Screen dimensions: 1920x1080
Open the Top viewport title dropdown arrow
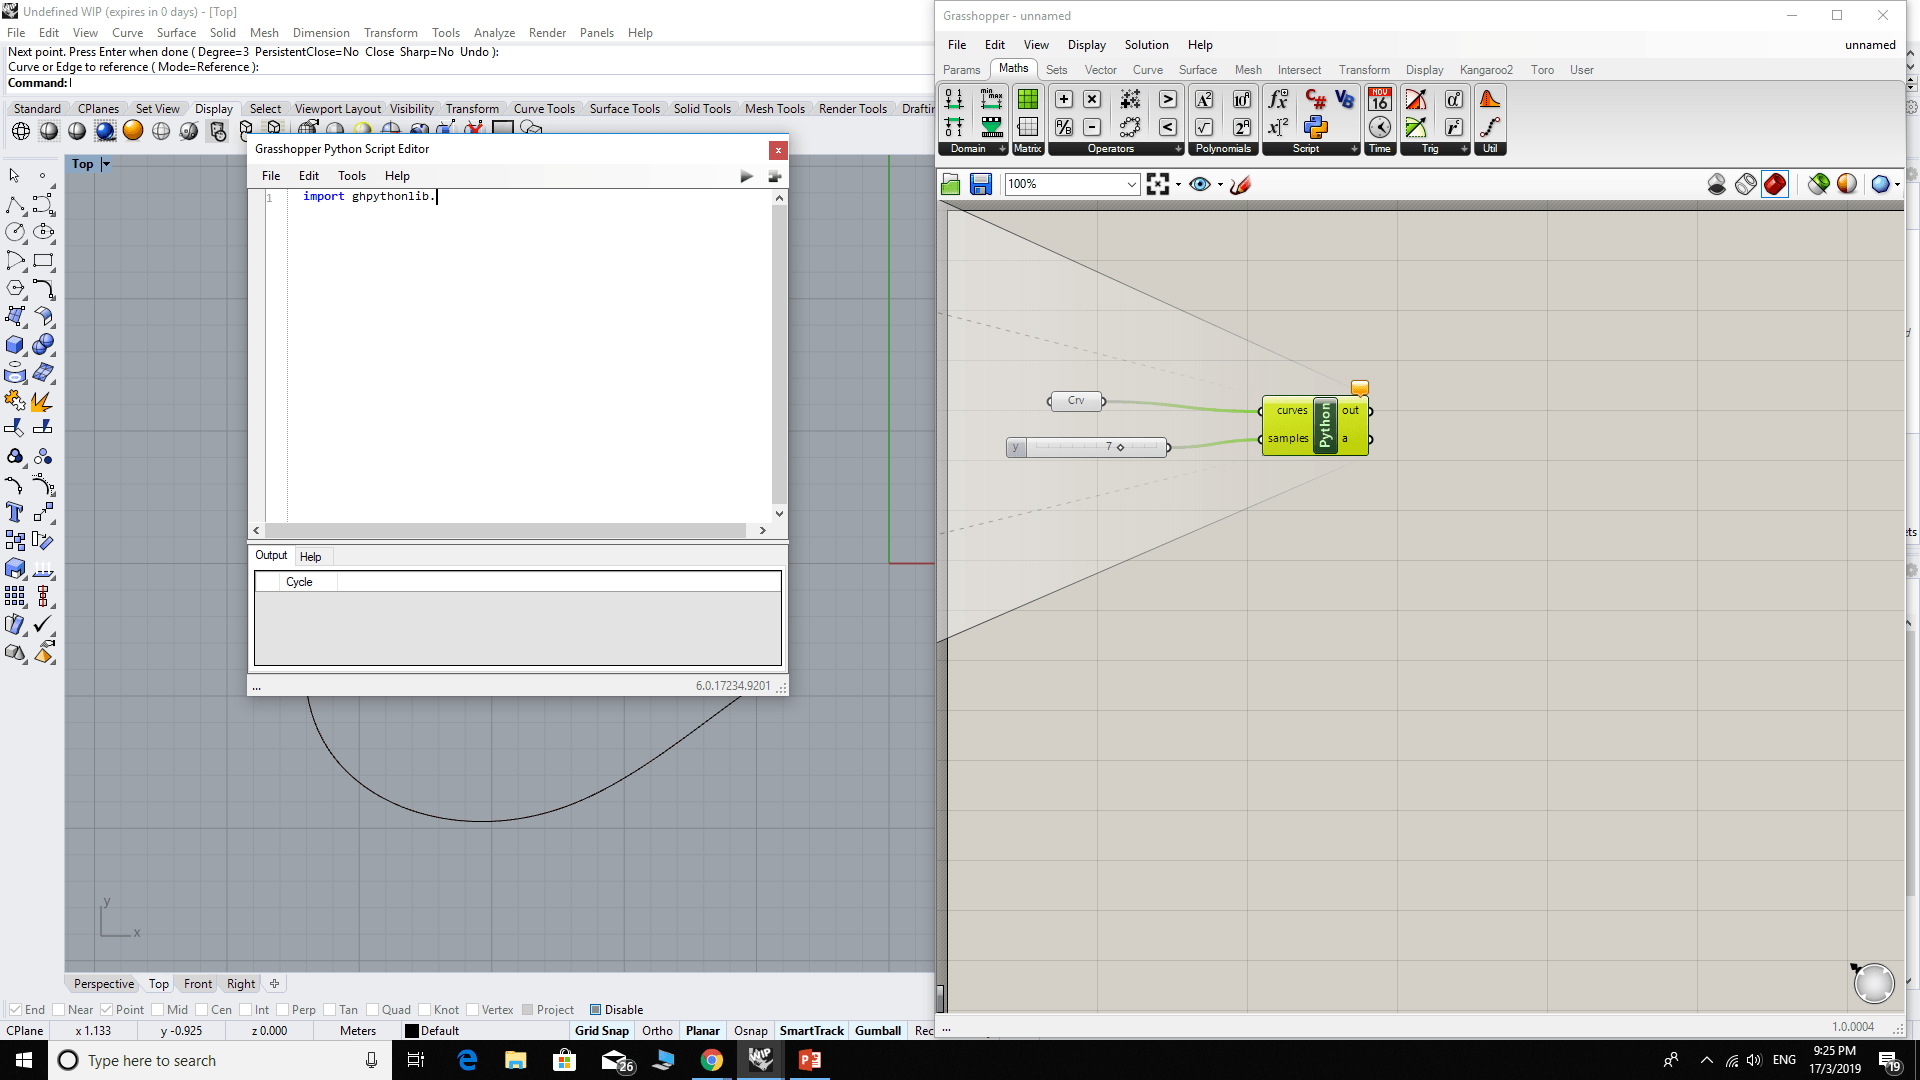pyautogui.click(x=106, y=164)
